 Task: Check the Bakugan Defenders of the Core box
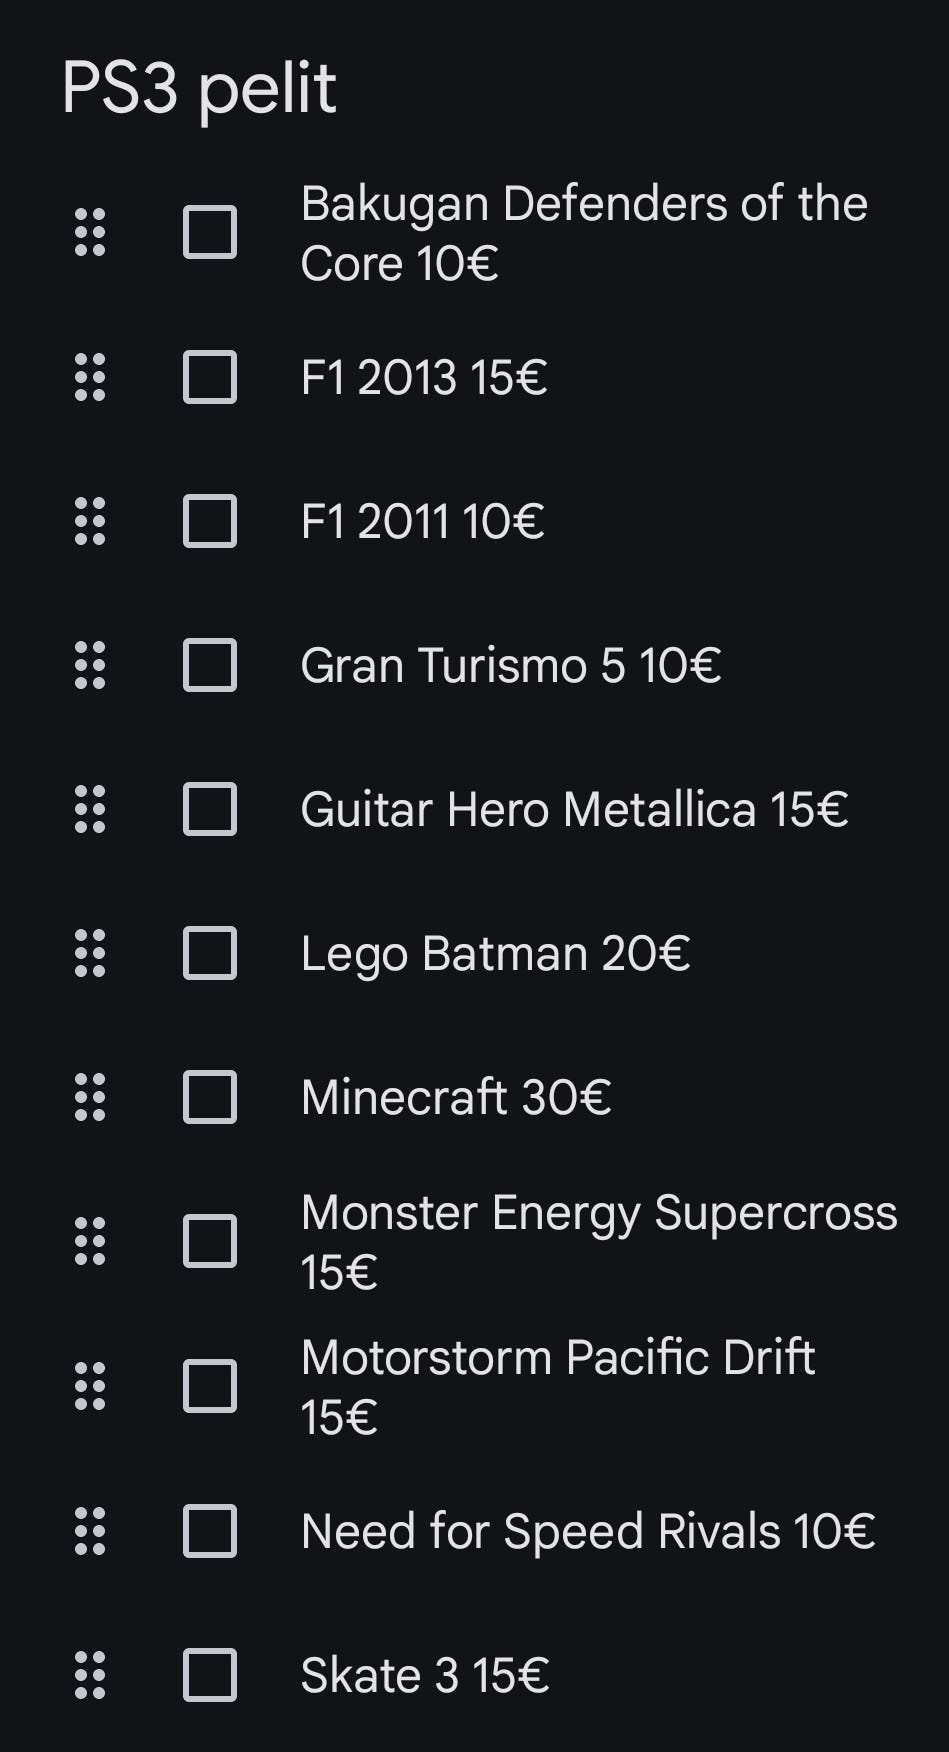[x=210, y=233]
